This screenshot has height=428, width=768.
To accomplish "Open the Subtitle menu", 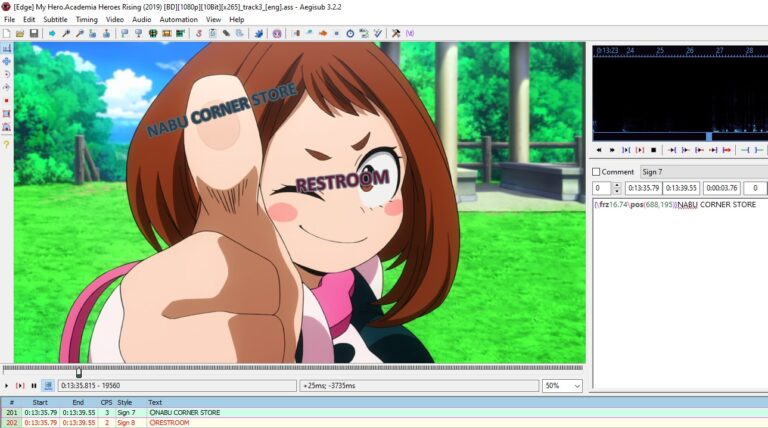I will click(x=55, y=20).
